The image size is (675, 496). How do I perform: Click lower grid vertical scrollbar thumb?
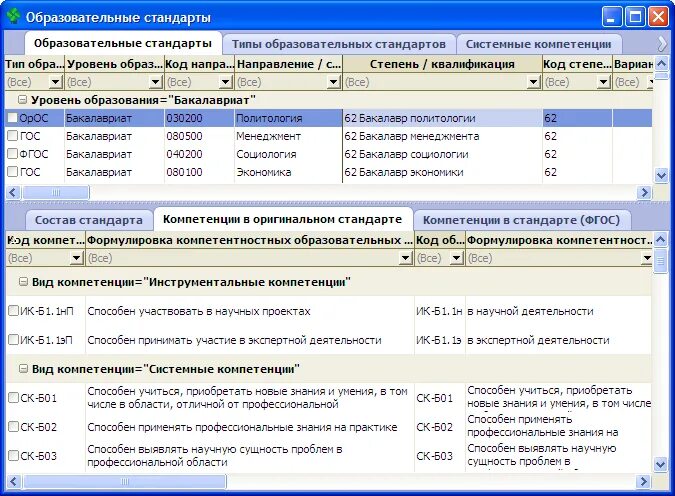point(661,260)
